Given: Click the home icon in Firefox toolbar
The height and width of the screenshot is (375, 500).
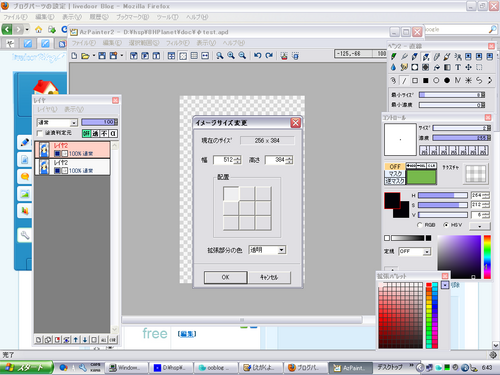Looking at the screenshot, I should click(39, 30).
